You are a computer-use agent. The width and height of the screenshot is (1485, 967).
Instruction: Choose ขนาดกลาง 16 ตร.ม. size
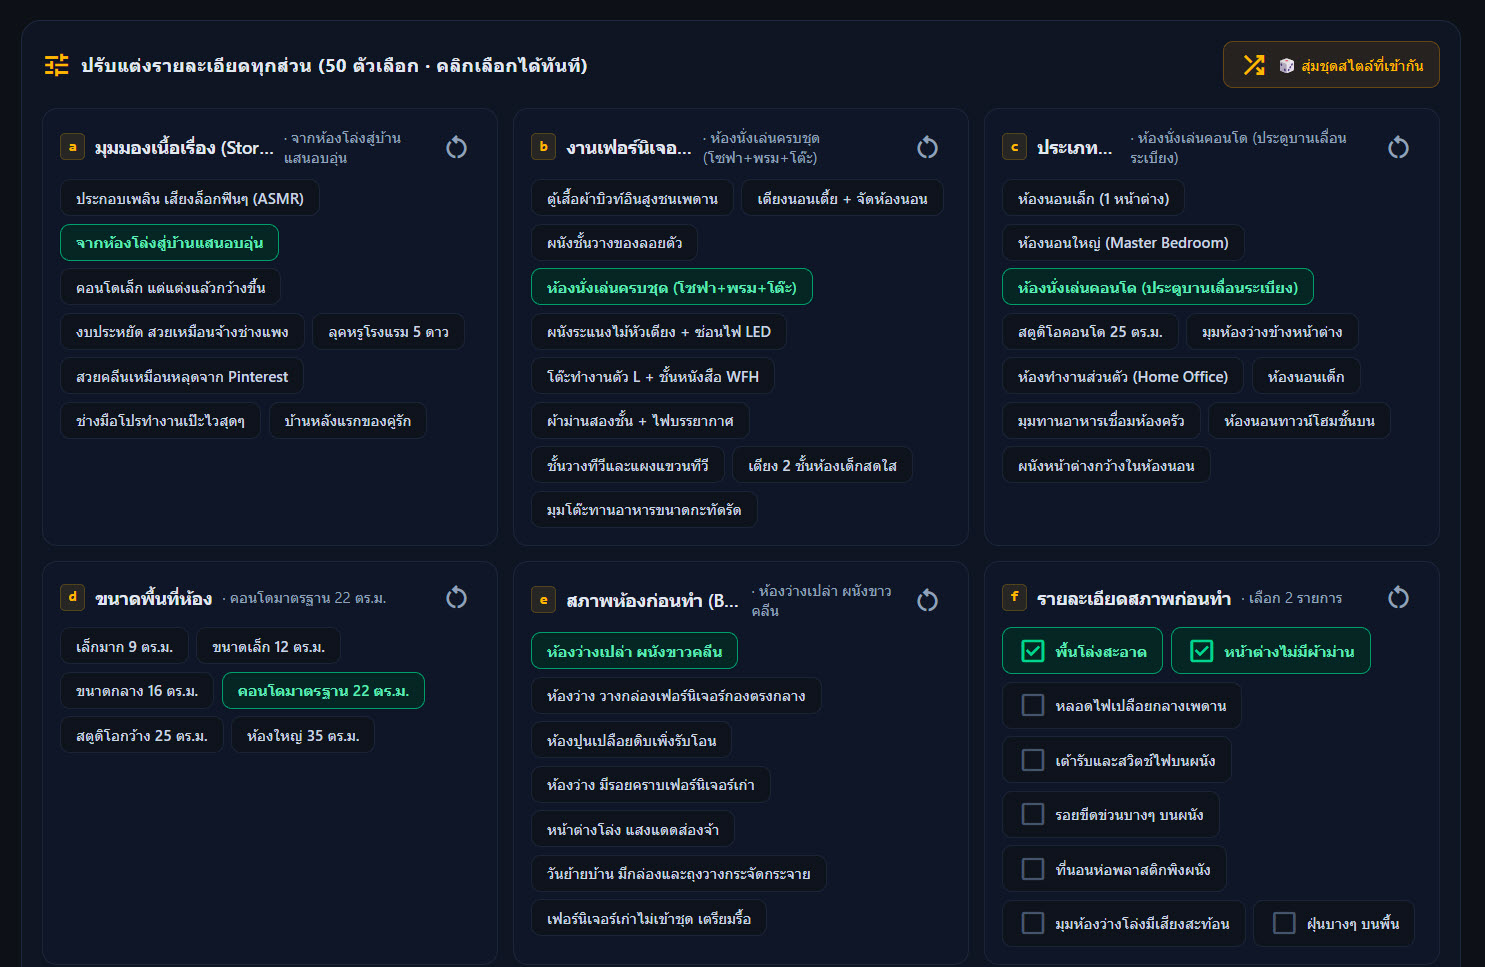(x=137, y=691)
